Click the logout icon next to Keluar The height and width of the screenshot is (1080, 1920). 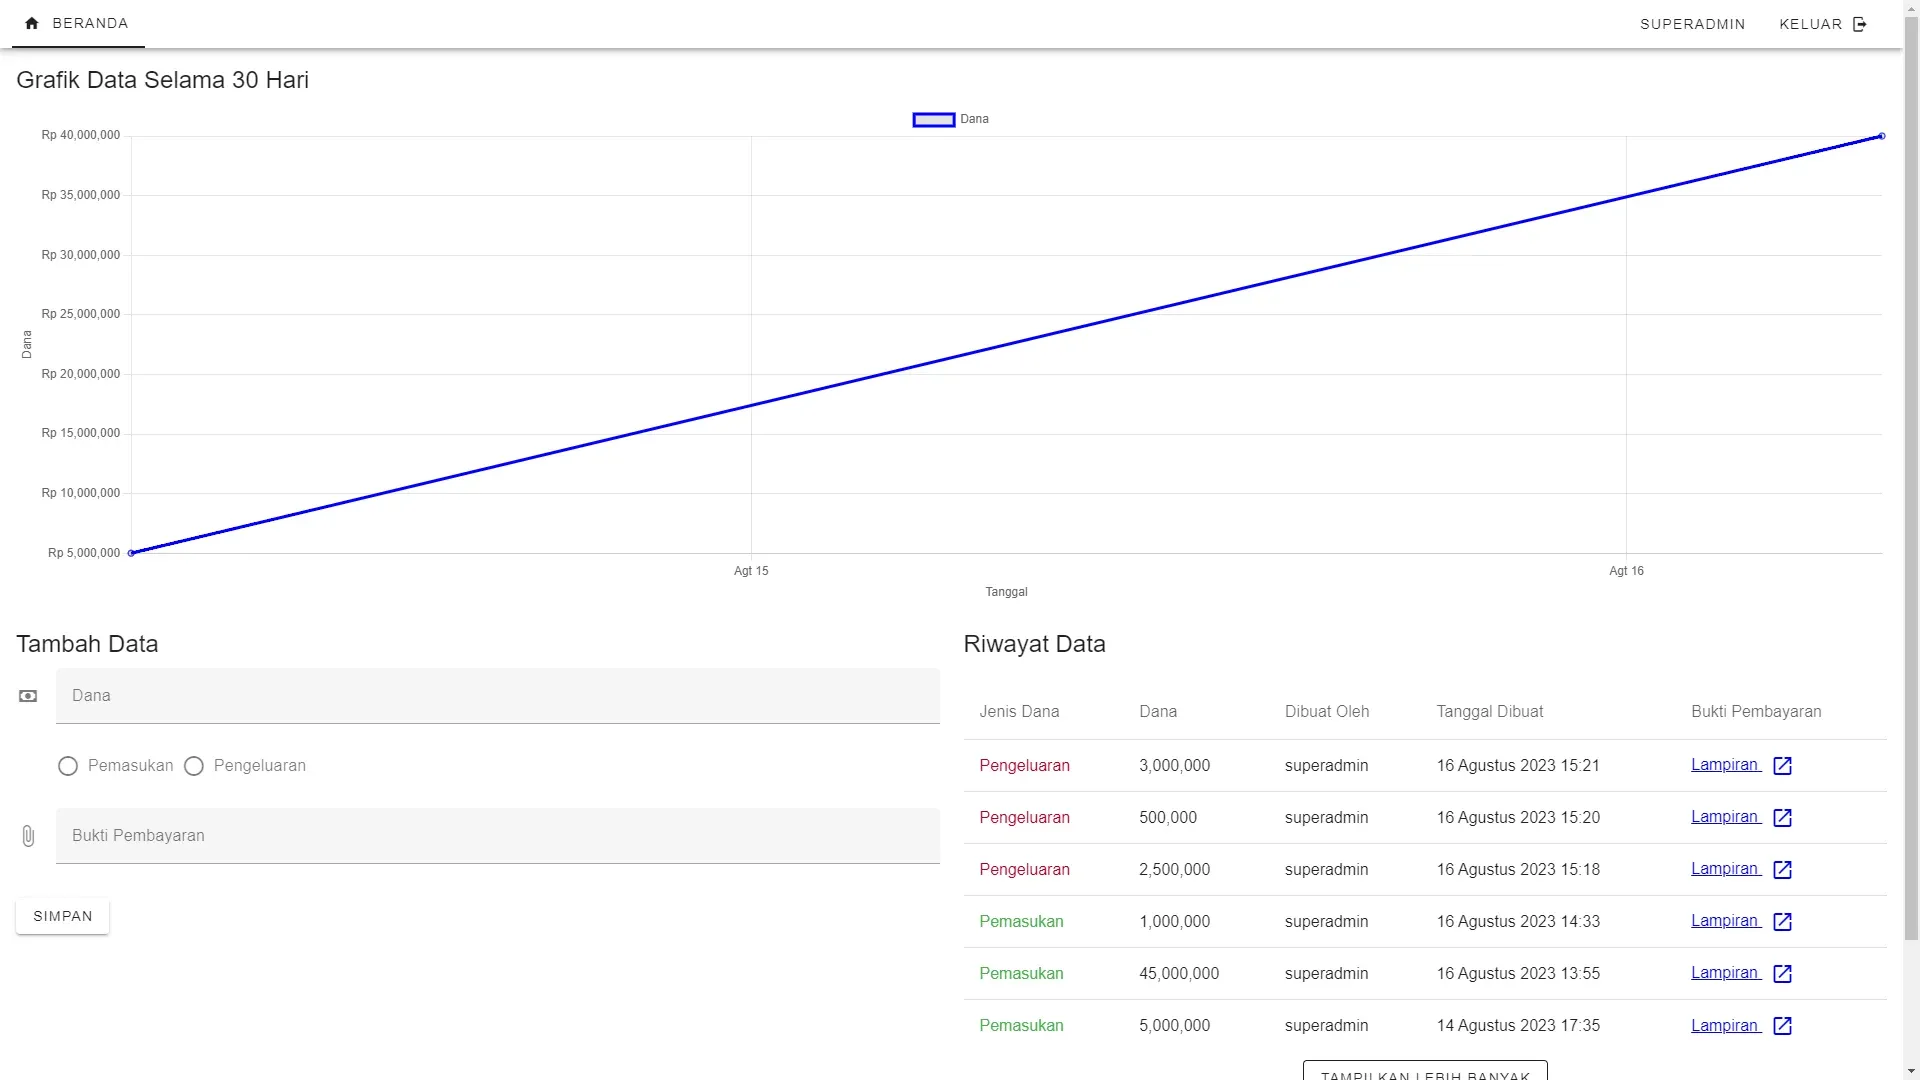1860,24
